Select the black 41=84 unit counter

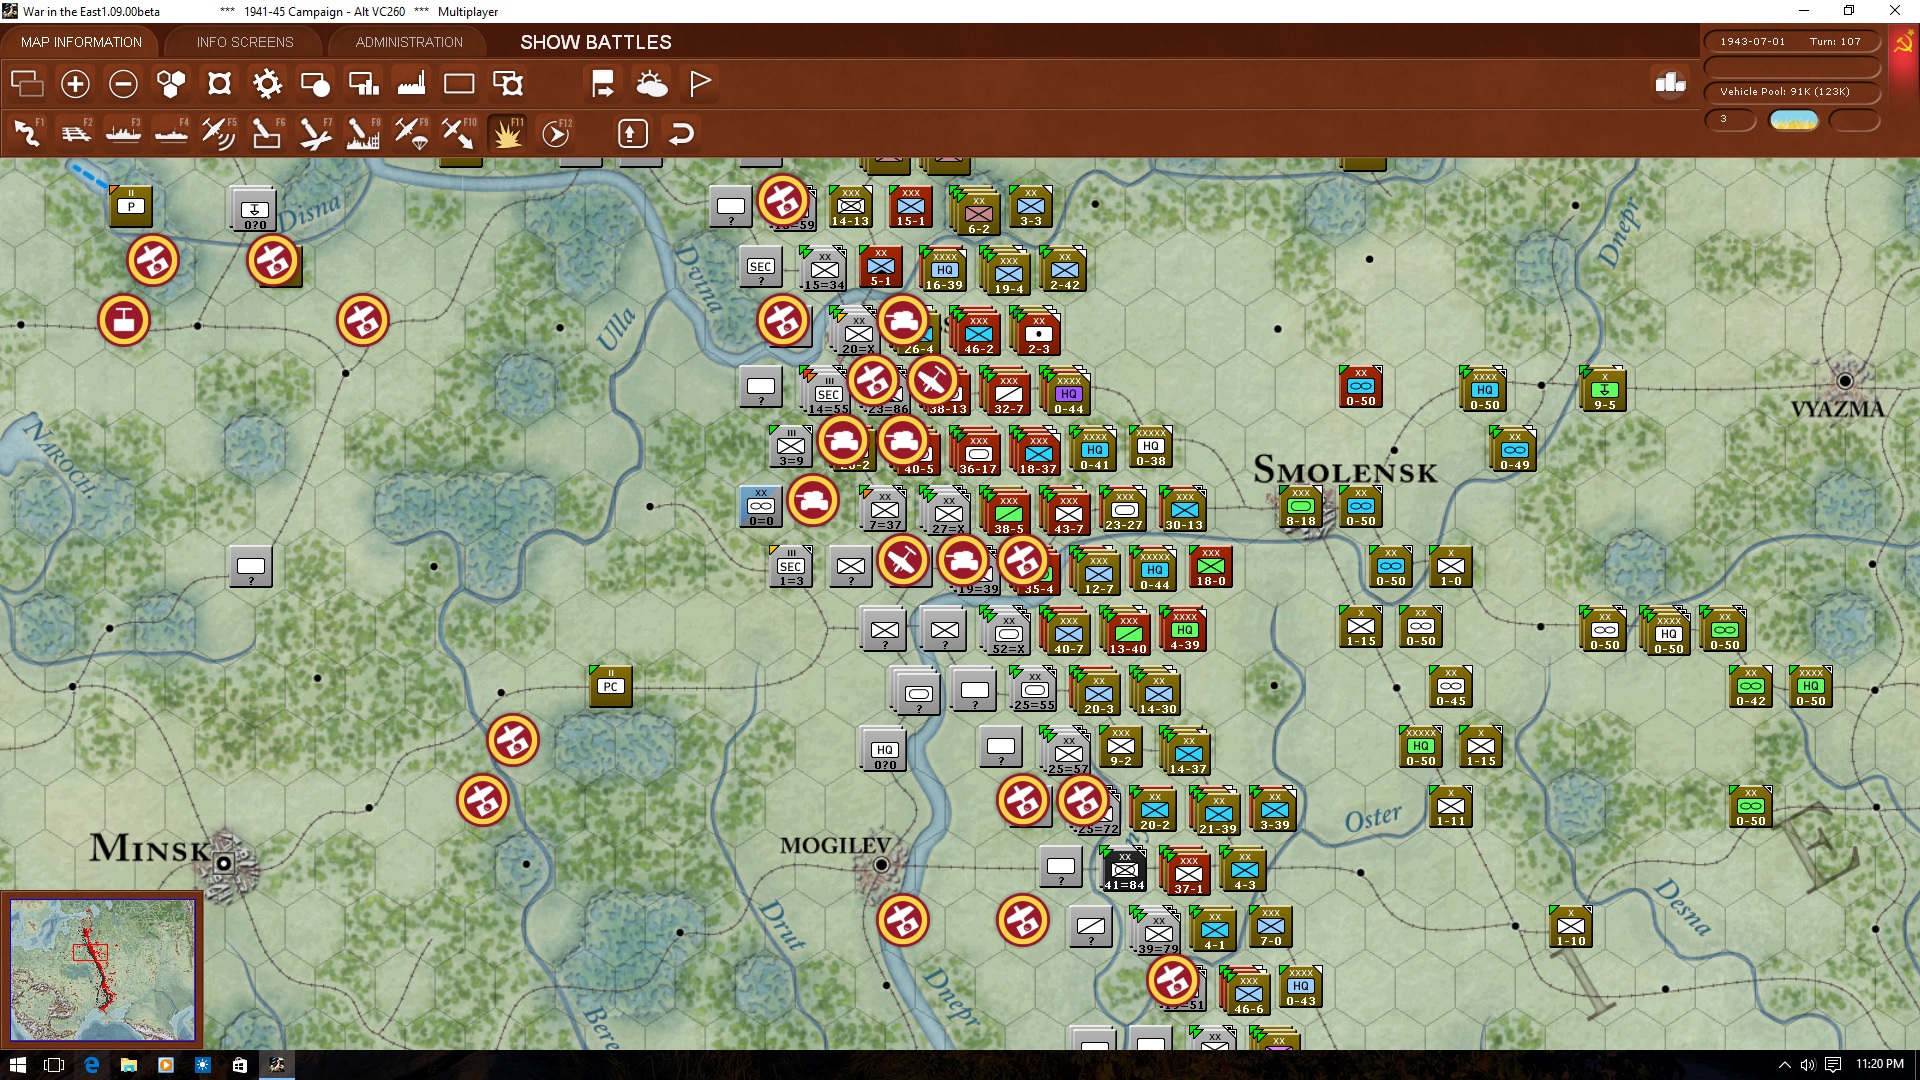[x=1125, y=870]
